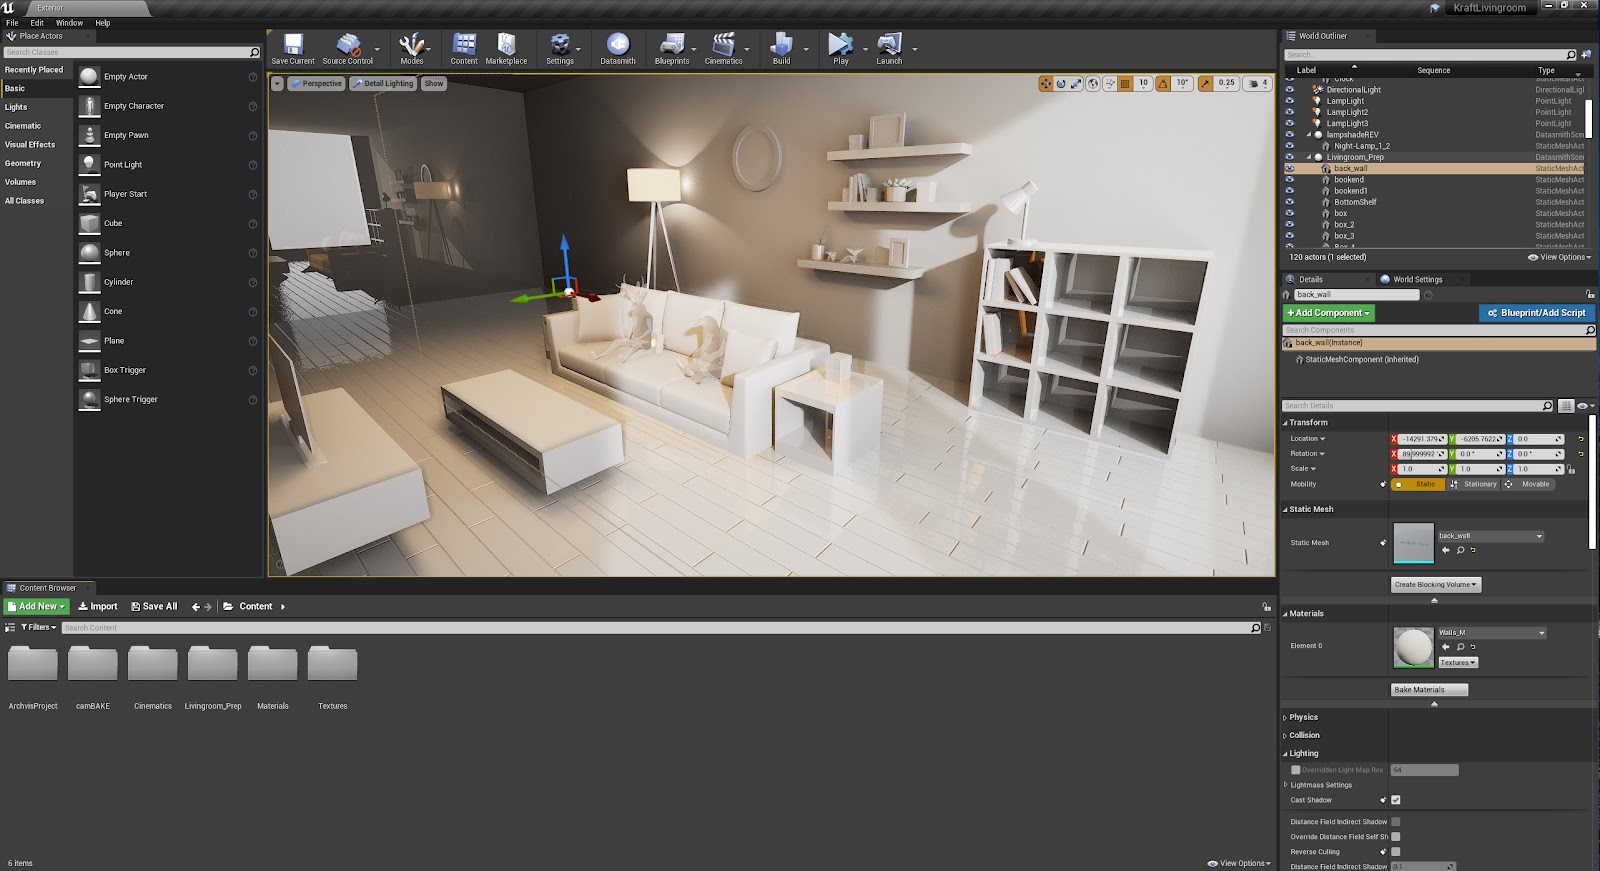Open the Add Component dropdown
Screen dimensions: 1600x871
[x=1328, y=313]
